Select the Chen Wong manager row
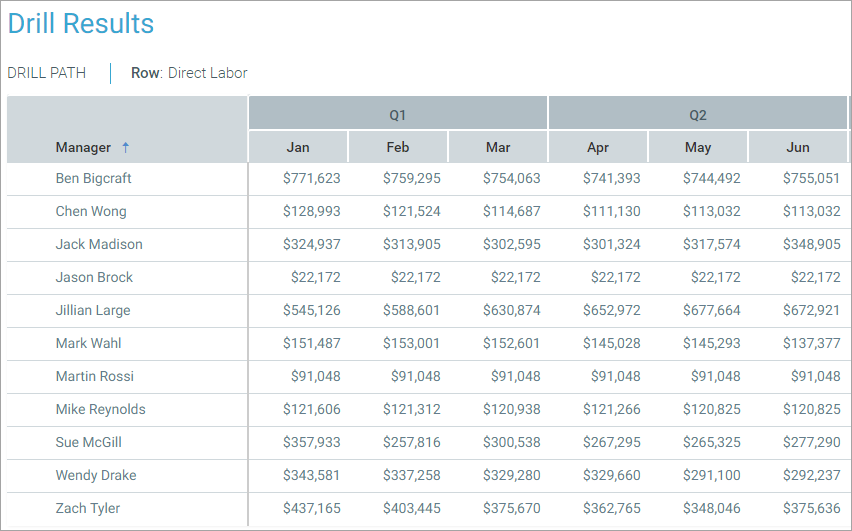The image size is (852, 531). click(x=91, y=211)
